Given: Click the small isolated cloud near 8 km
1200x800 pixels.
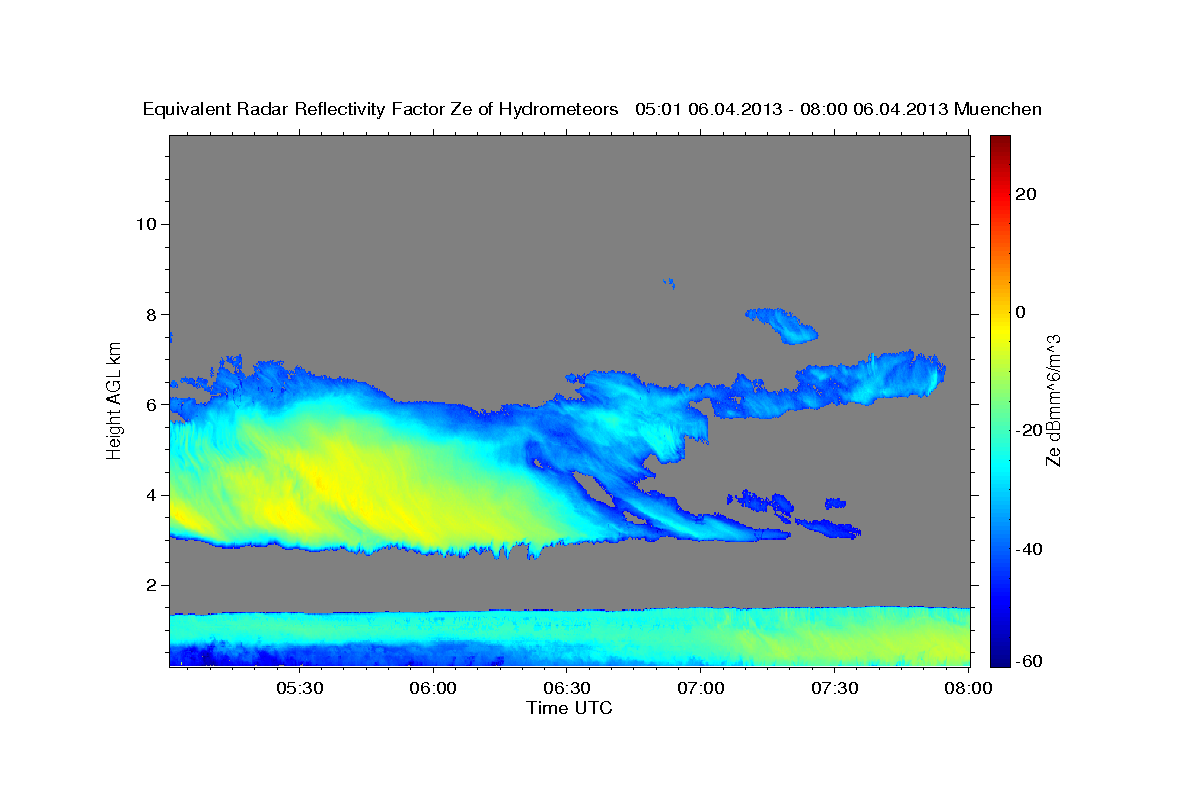Looking at the screenshot, I should click(783, 324).
